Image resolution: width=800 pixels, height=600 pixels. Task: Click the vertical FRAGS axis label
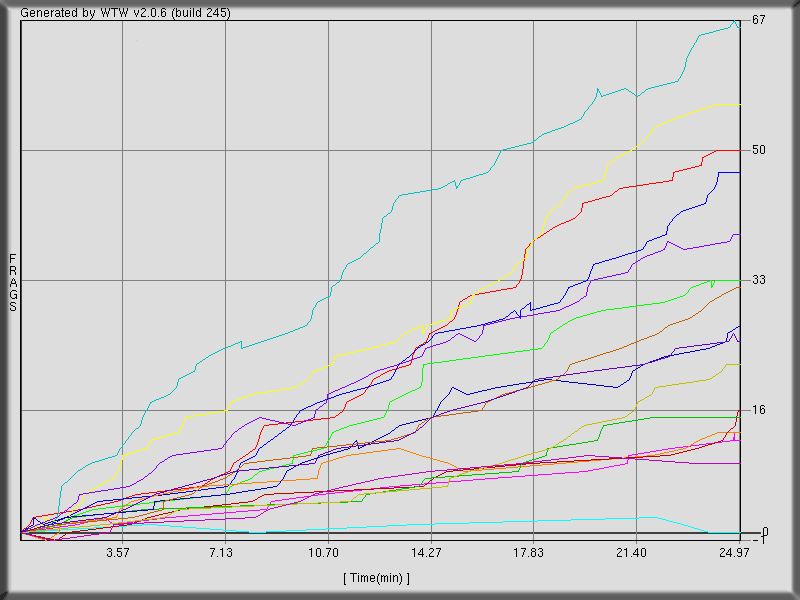pos(13,283)
